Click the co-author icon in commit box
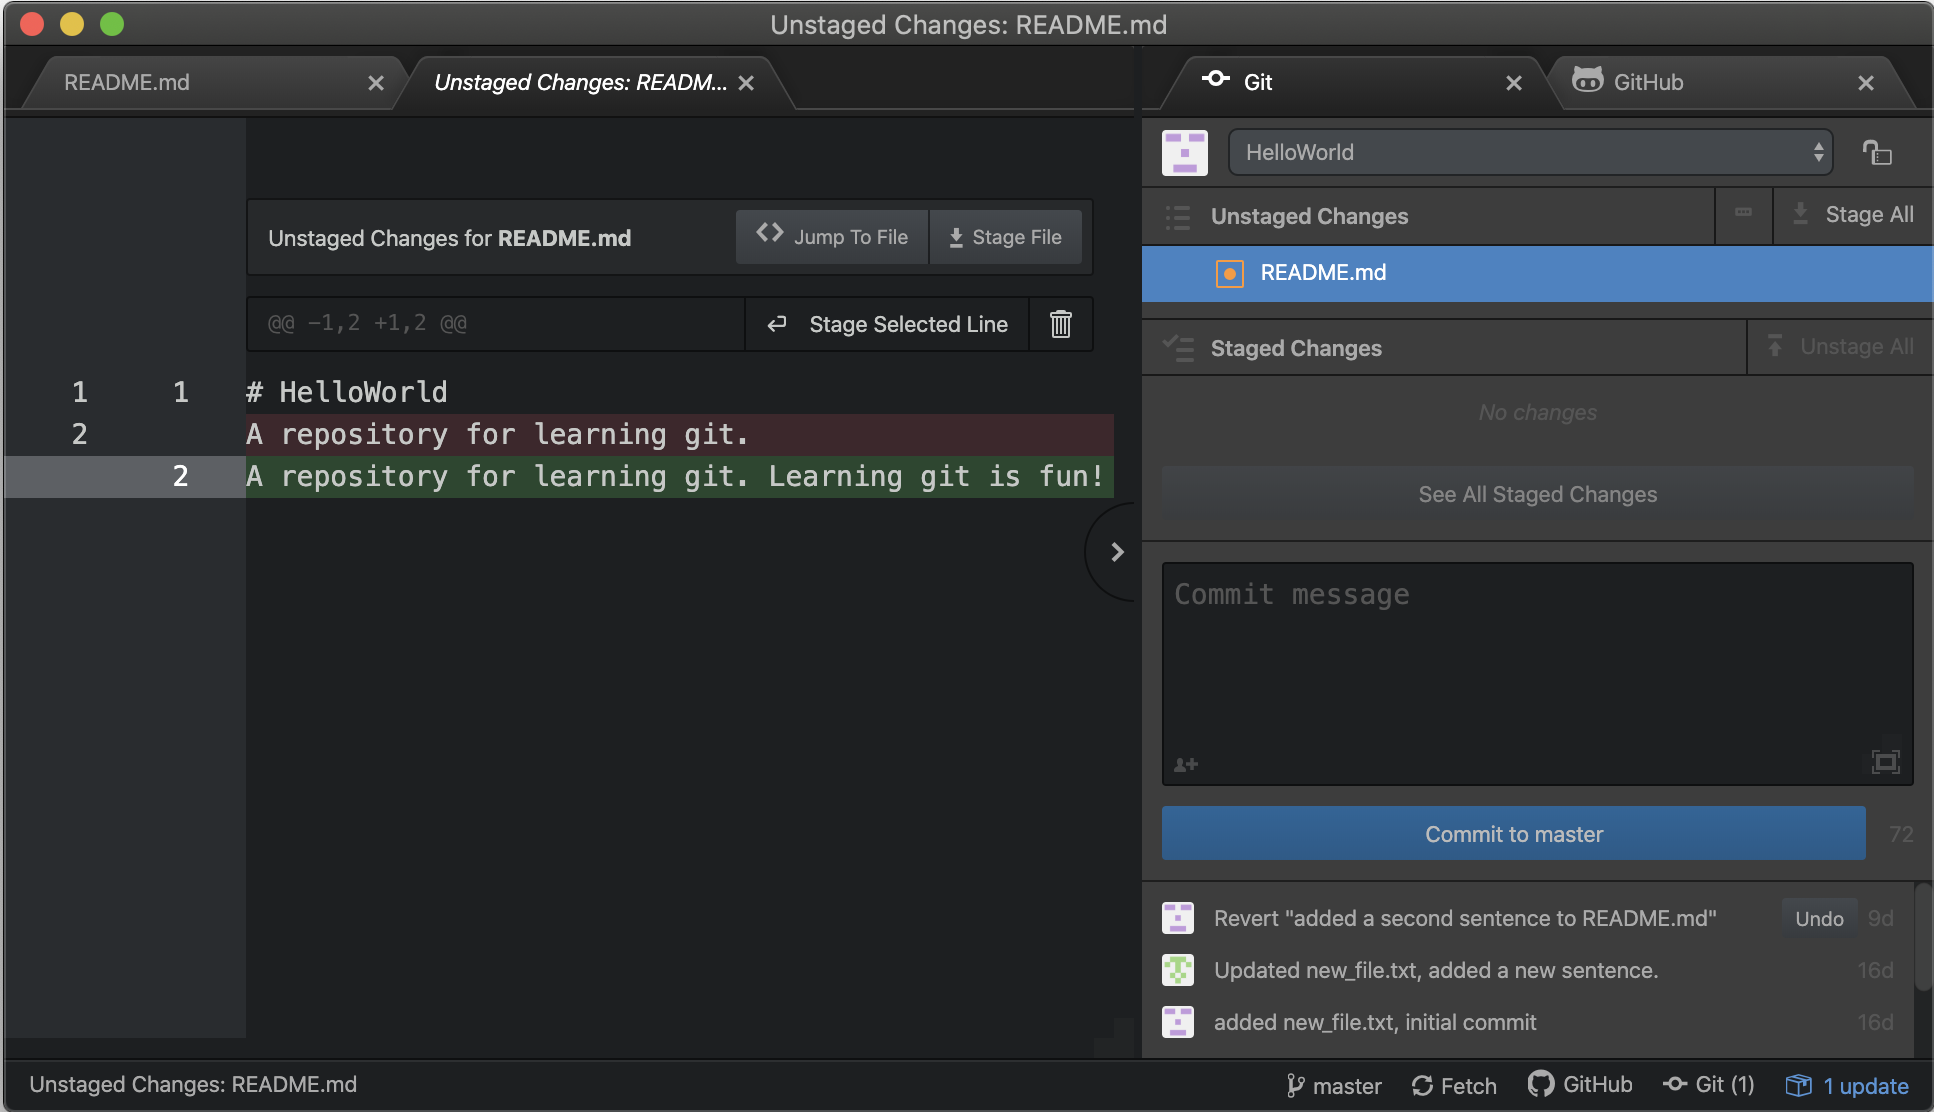 [1186, 765]
